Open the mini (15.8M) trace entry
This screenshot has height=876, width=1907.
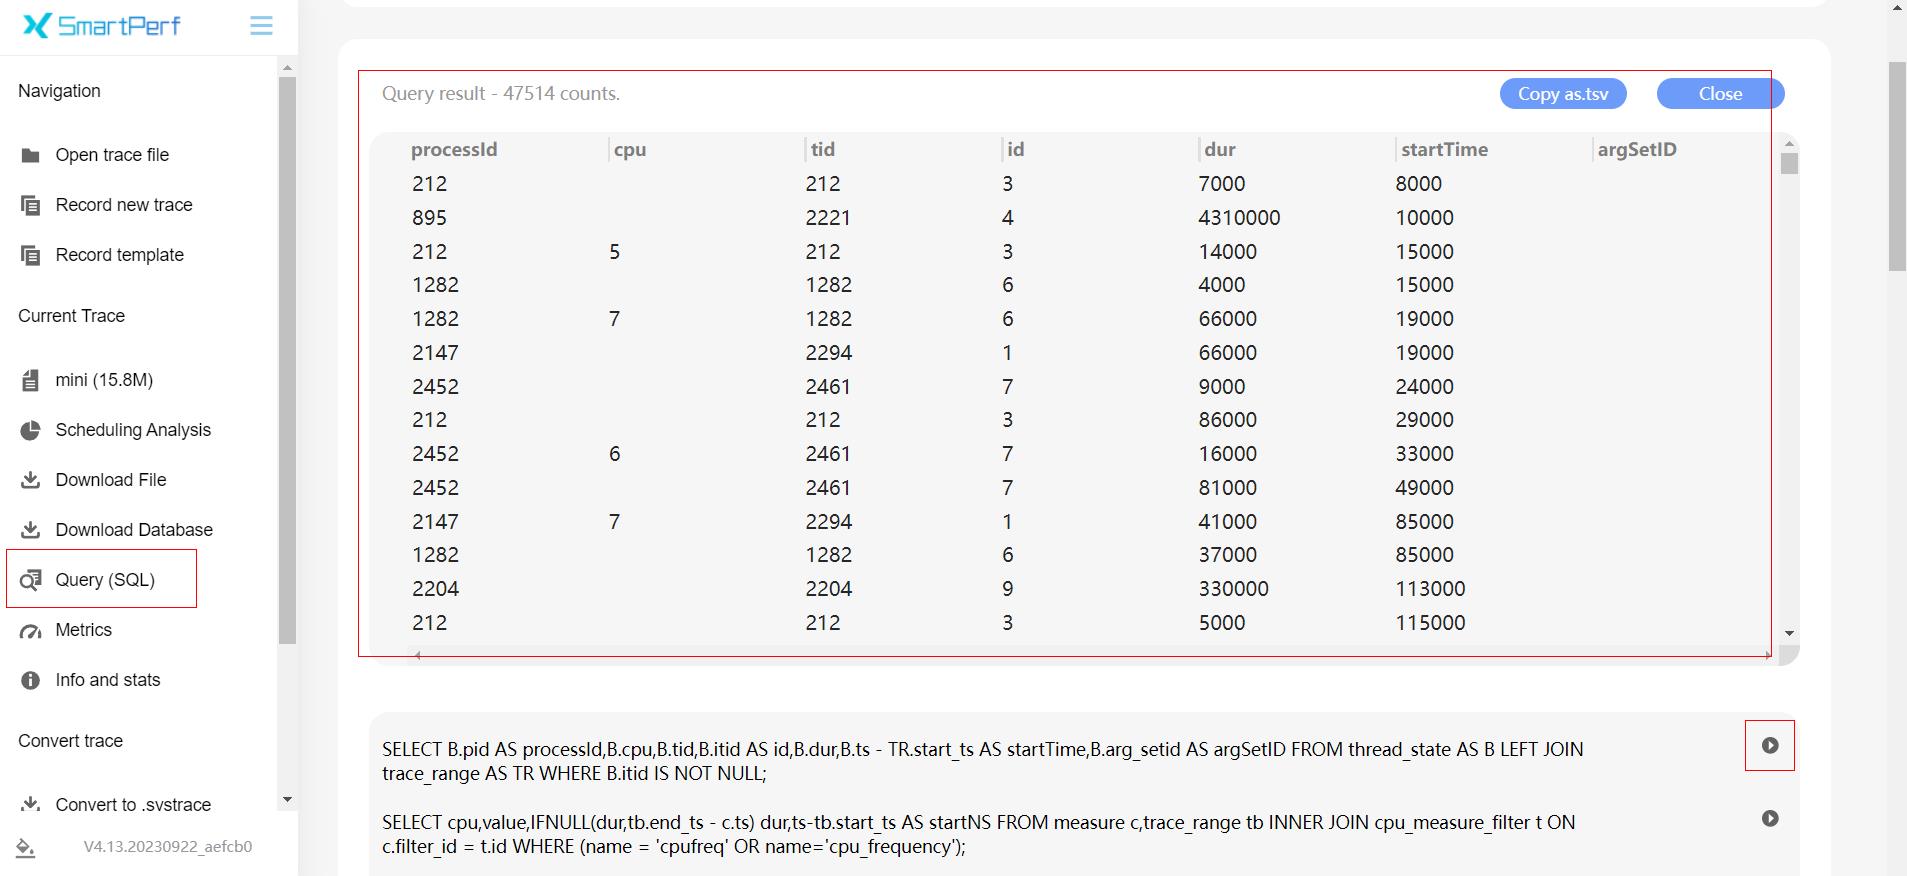[x=104, y=380]
